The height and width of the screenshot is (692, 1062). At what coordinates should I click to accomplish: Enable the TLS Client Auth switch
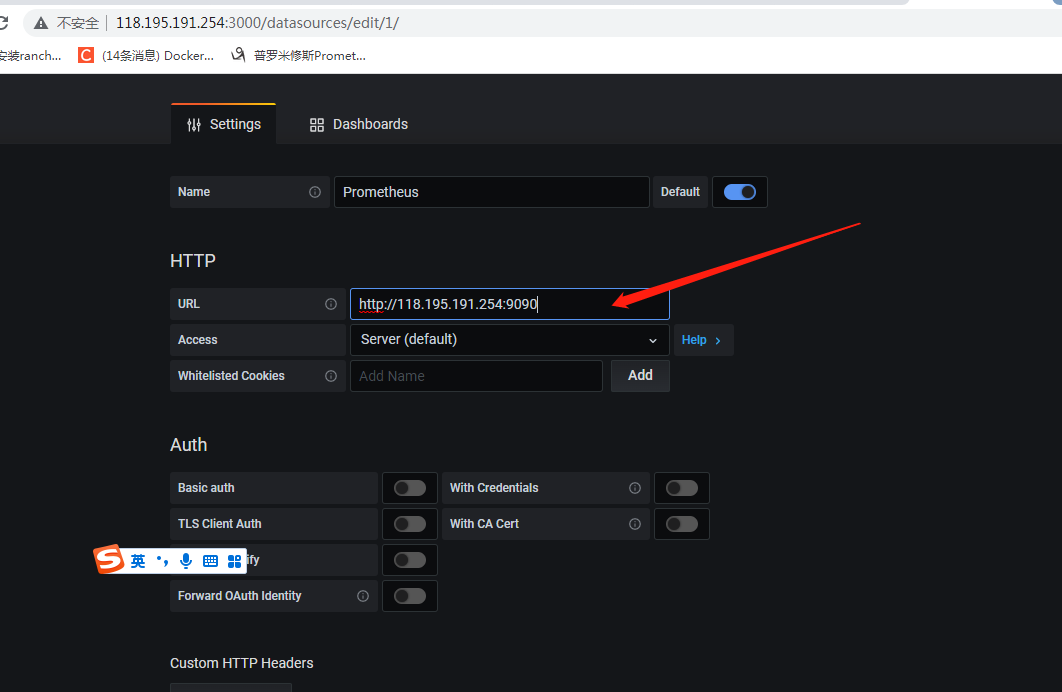(x=410, y=524)
